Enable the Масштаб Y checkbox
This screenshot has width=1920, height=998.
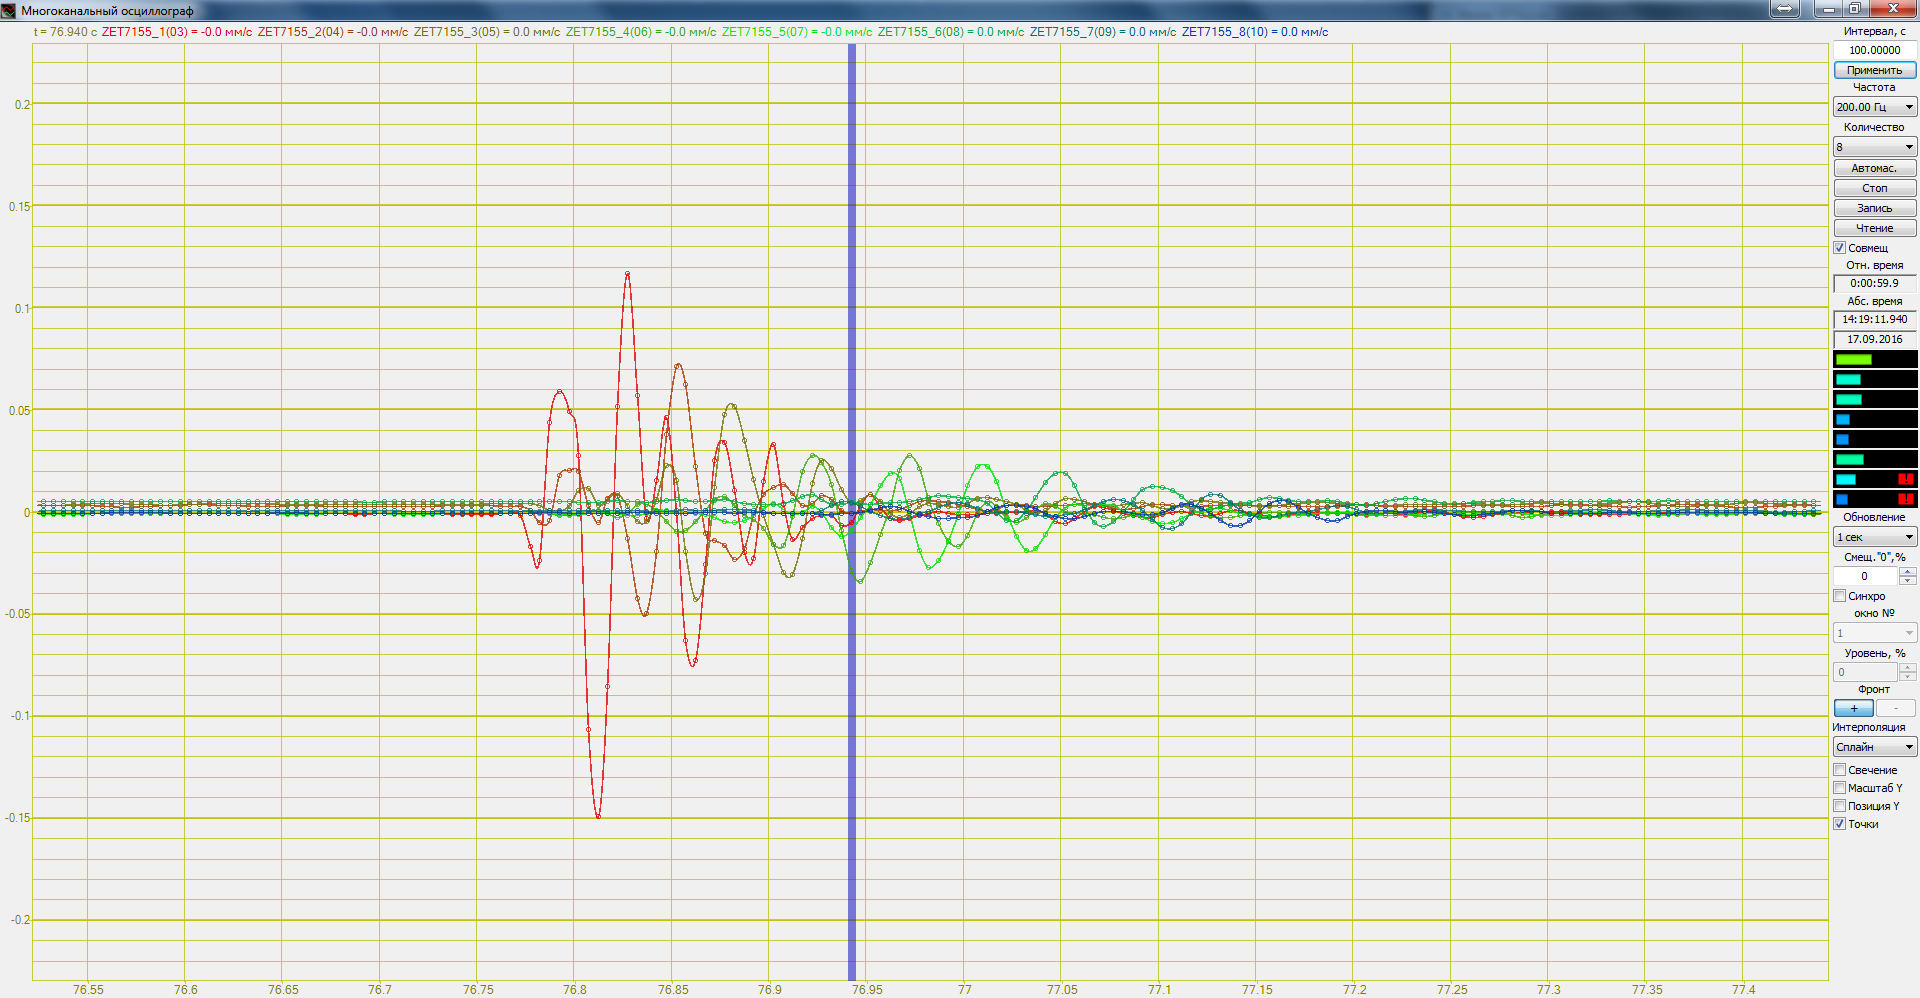(x=1839, y=788)
